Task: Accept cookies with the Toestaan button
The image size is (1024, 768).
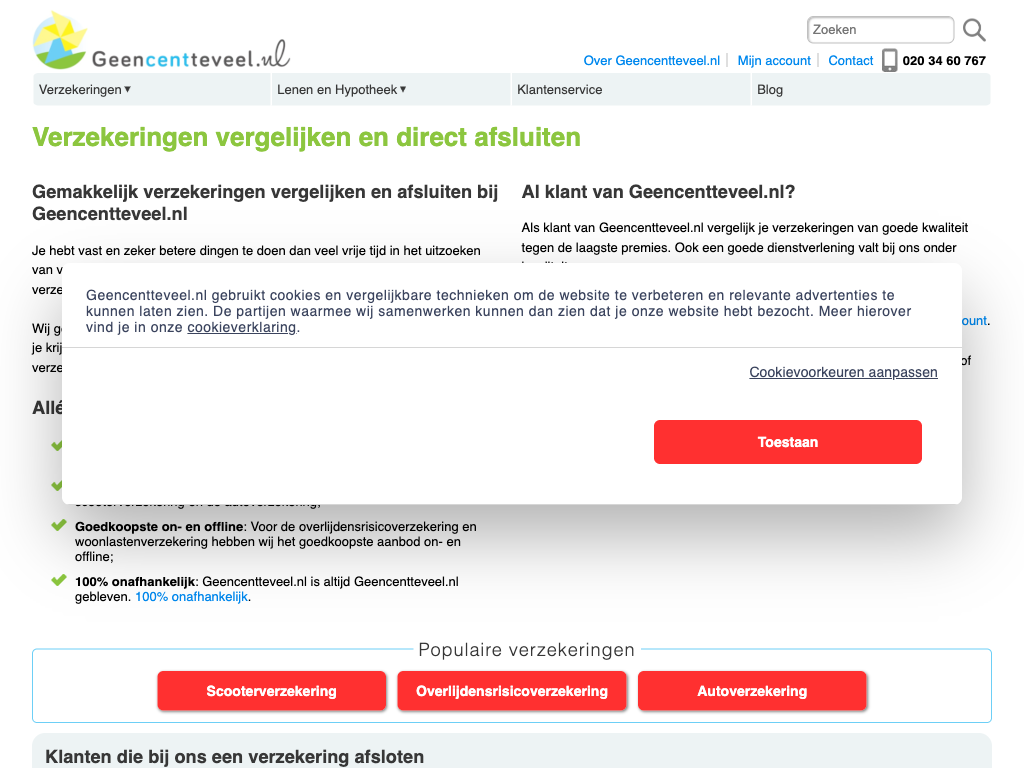Action: (x=788, y=442)
